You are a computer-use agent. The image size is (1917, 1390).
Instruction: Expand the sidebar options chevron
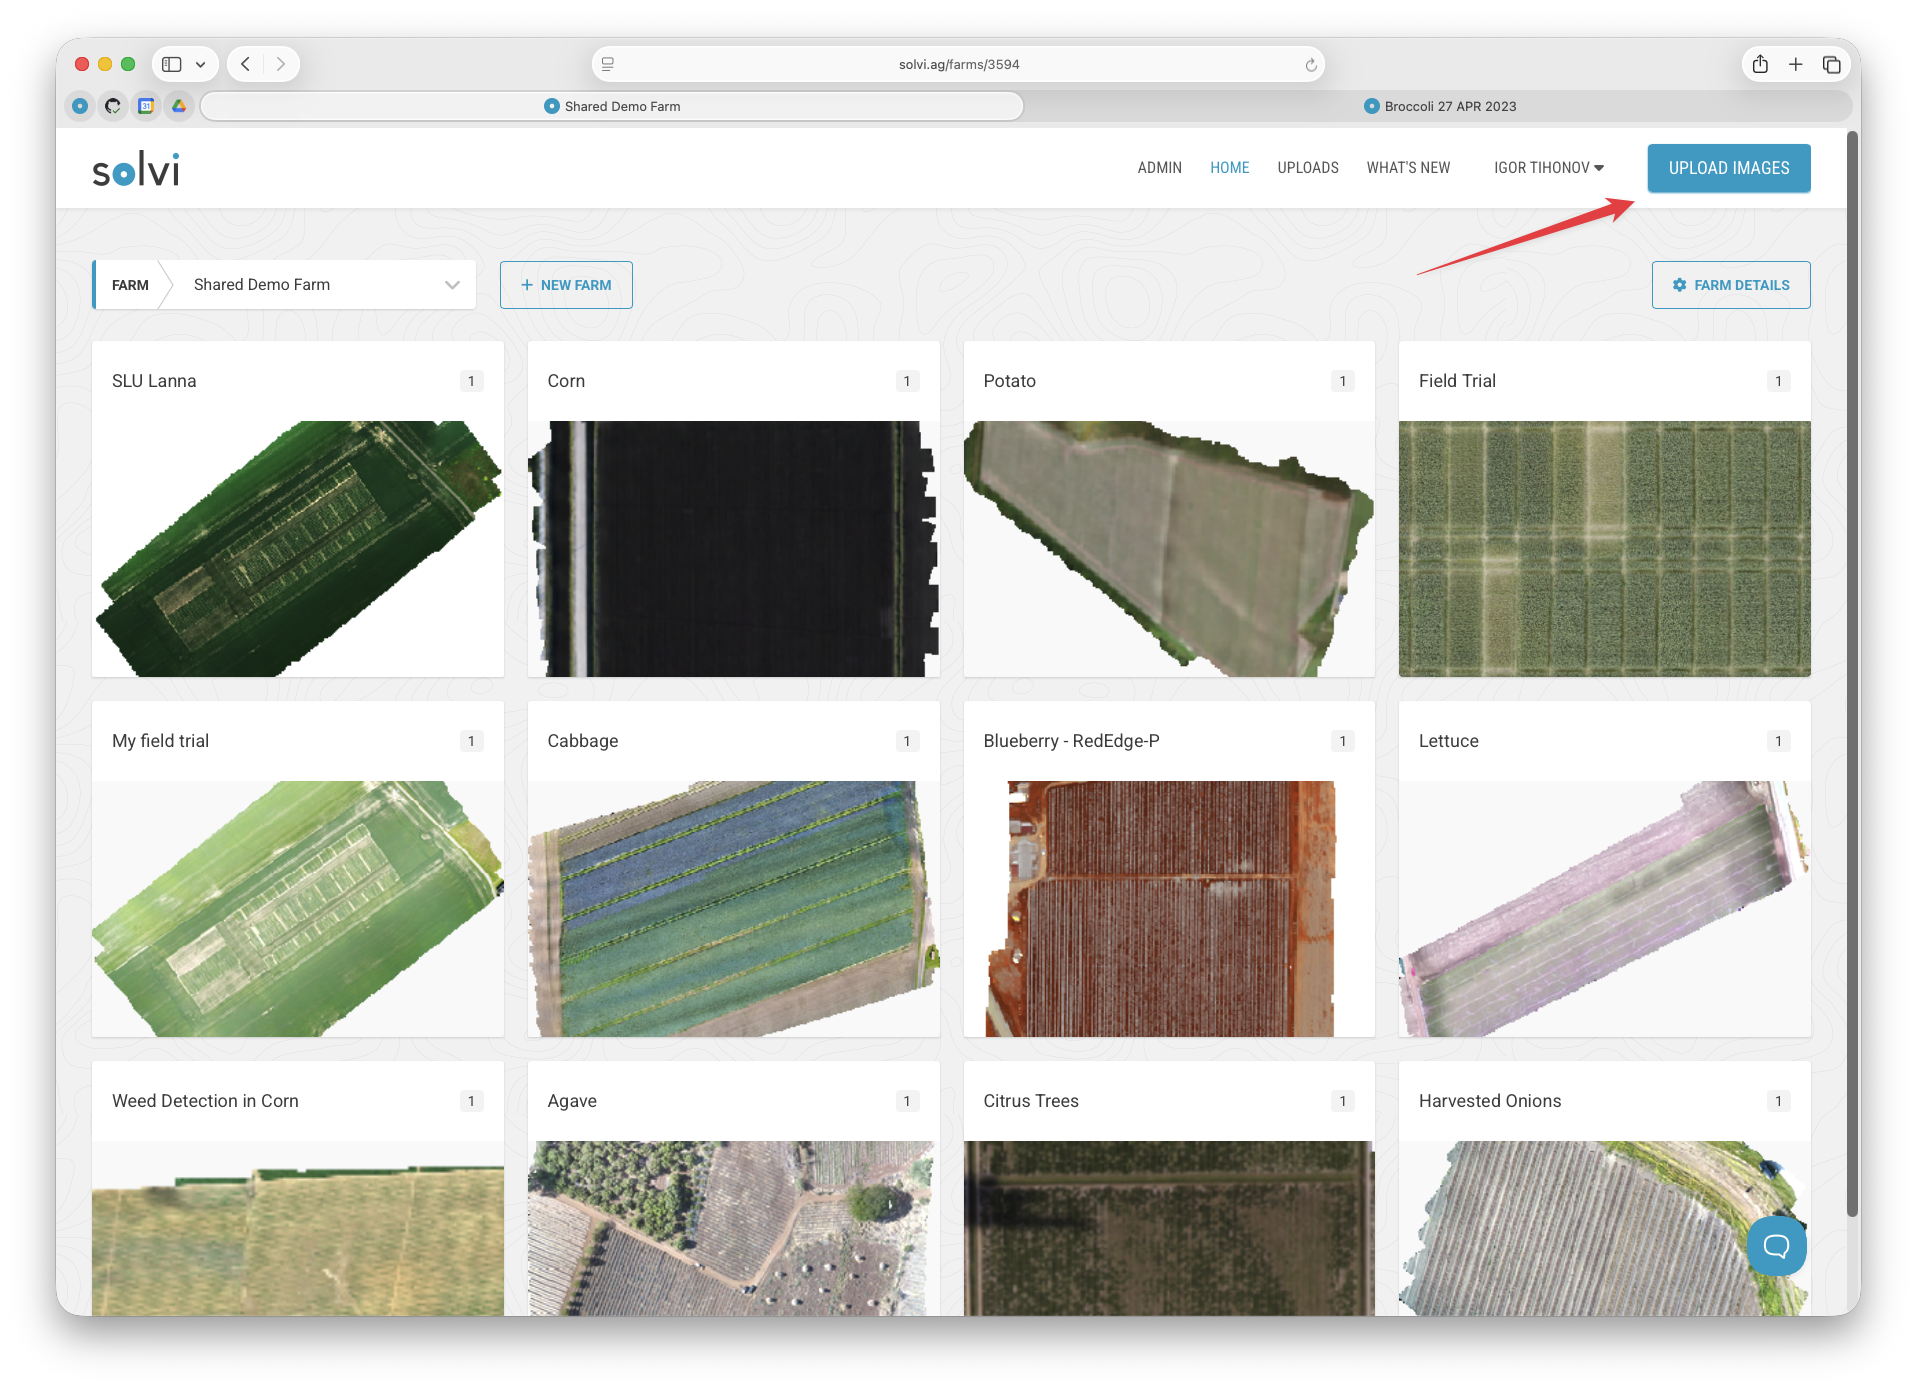[201, 64]
